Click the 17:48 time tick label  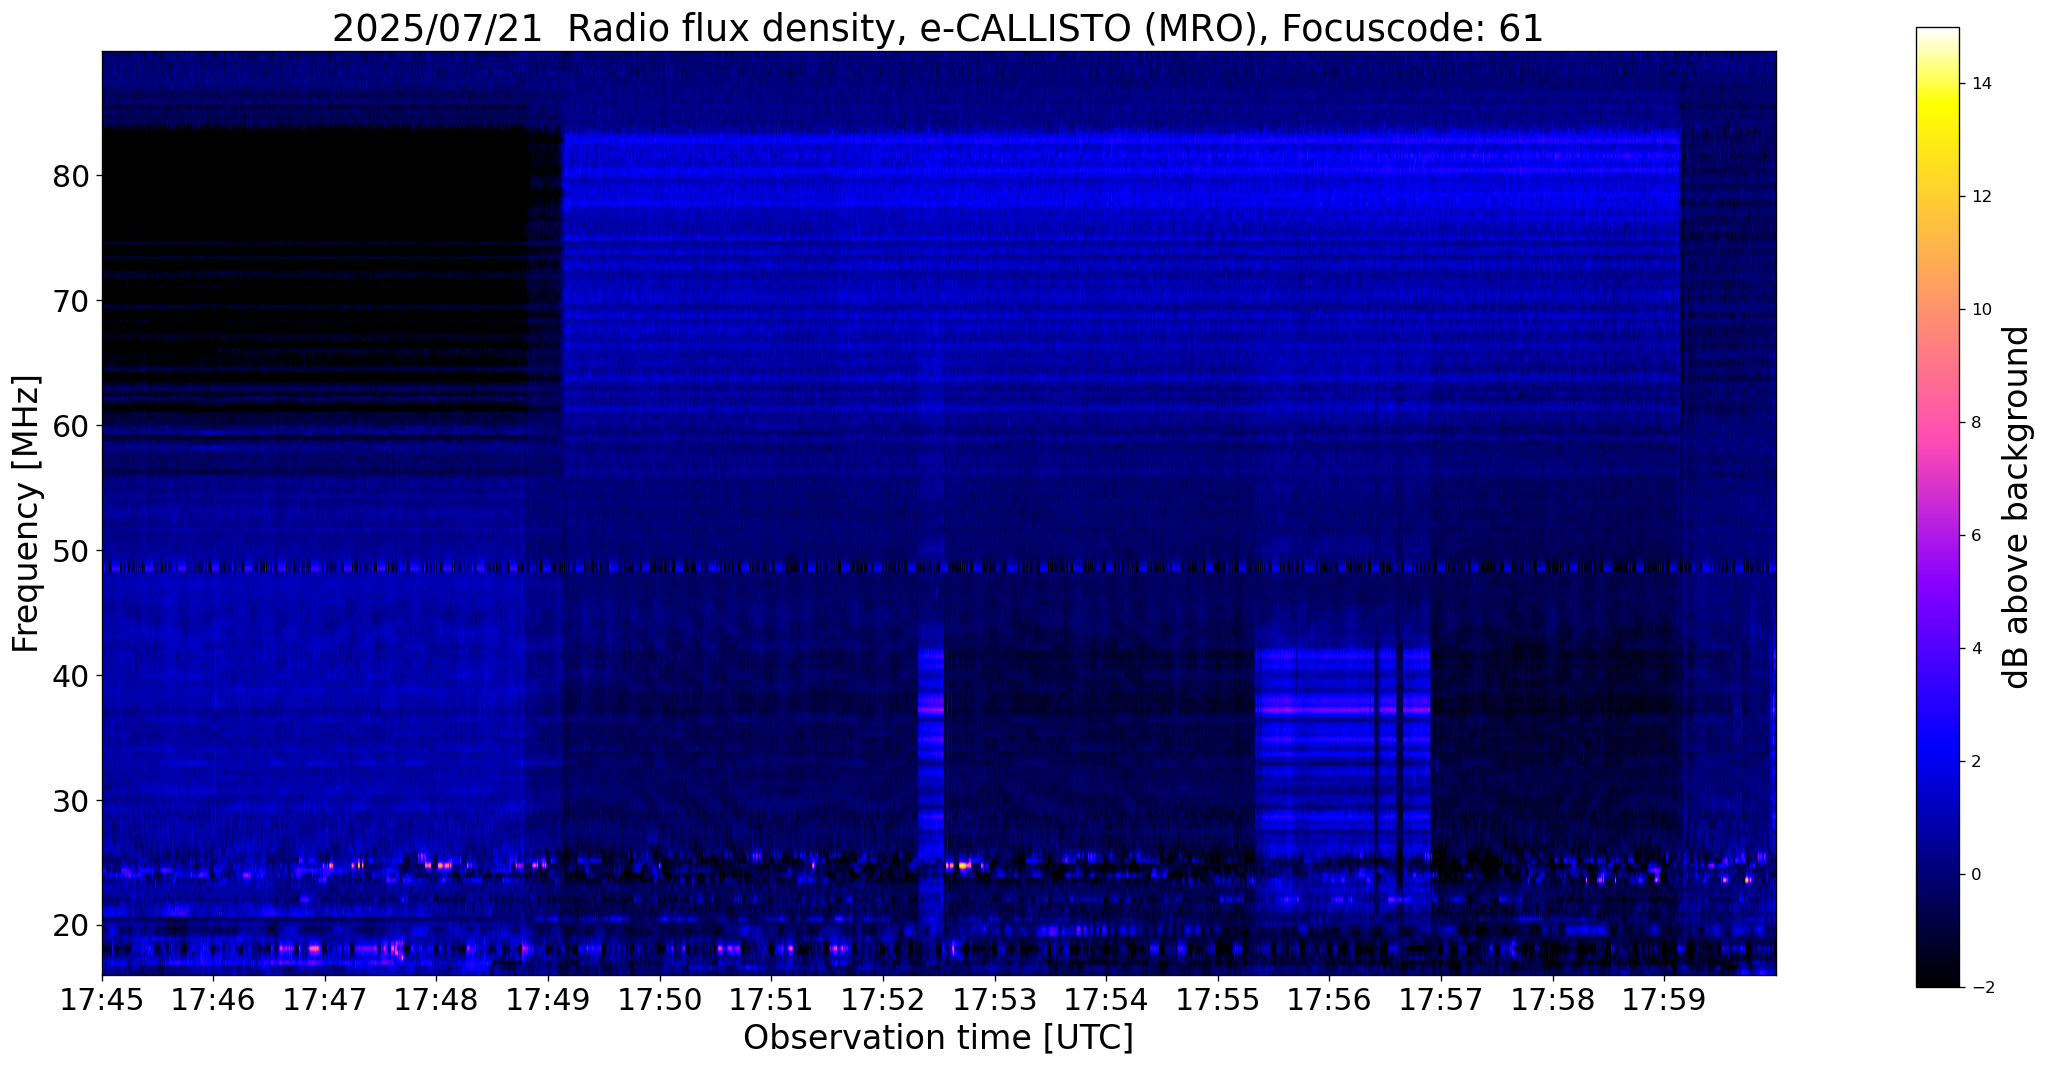coord(436,1001)
